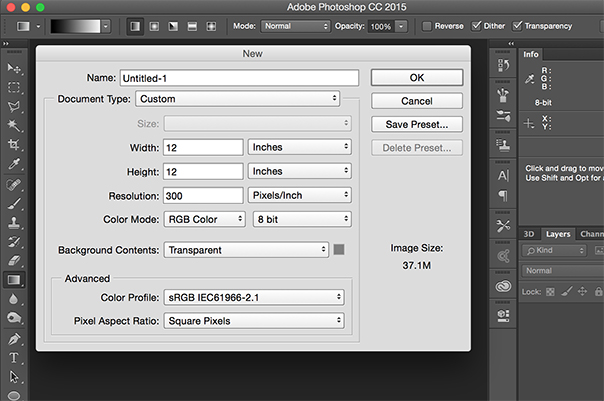Click the Name input field

coord(239,78)
